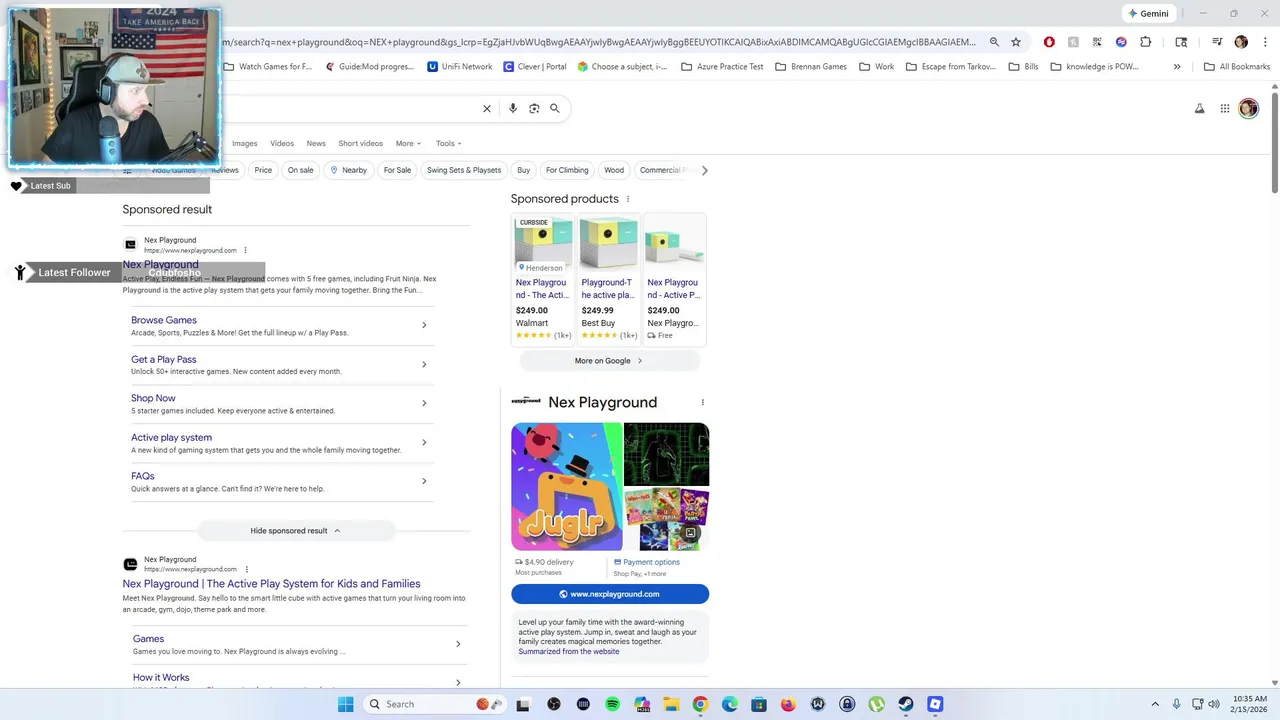The width and height of the screenshot is (1280, 720).
Task: Open the Azure Practice Test bookmark folder
Action: coord(722,67)
